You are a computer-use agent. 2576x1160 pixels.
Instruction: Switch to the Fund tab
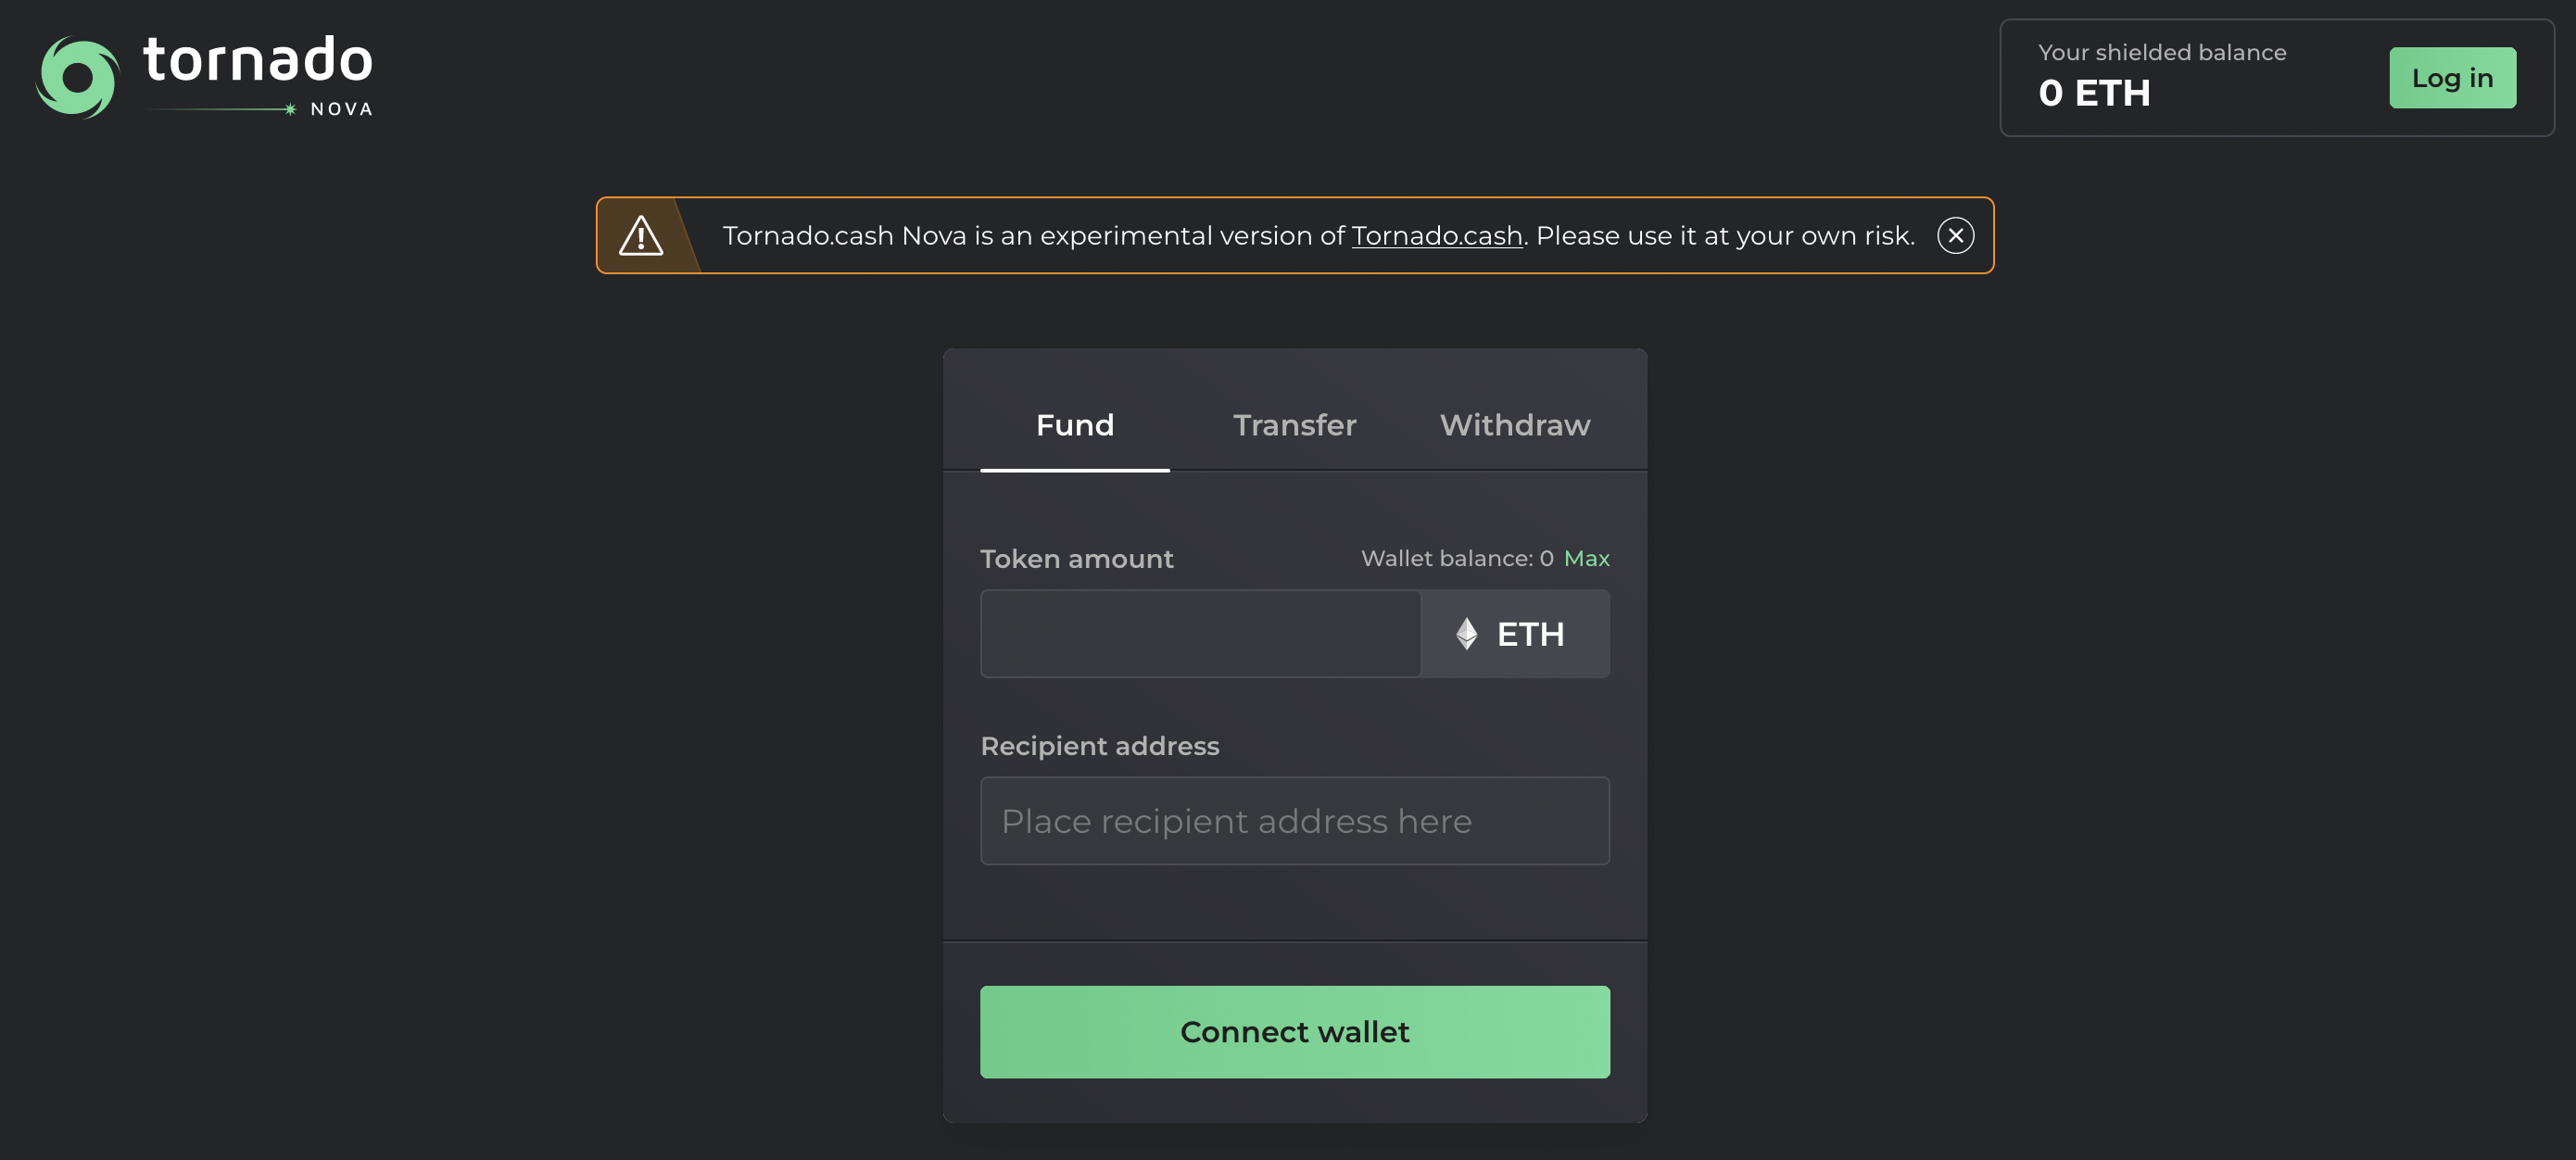tap(1074, 425)
